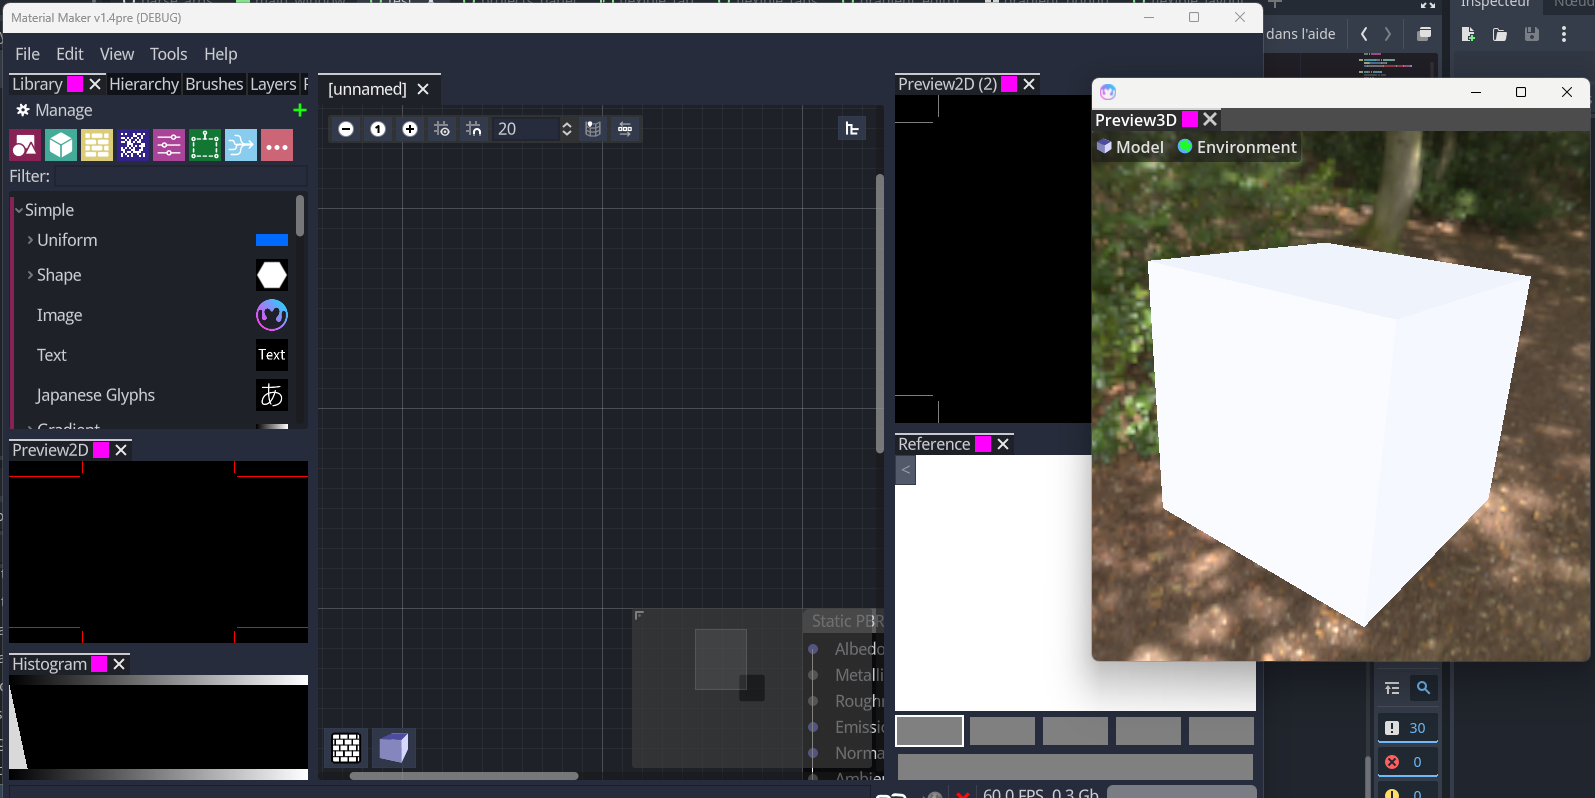
Task: Click the zoom in plus button in graph
Action: (x=410, y=129)
